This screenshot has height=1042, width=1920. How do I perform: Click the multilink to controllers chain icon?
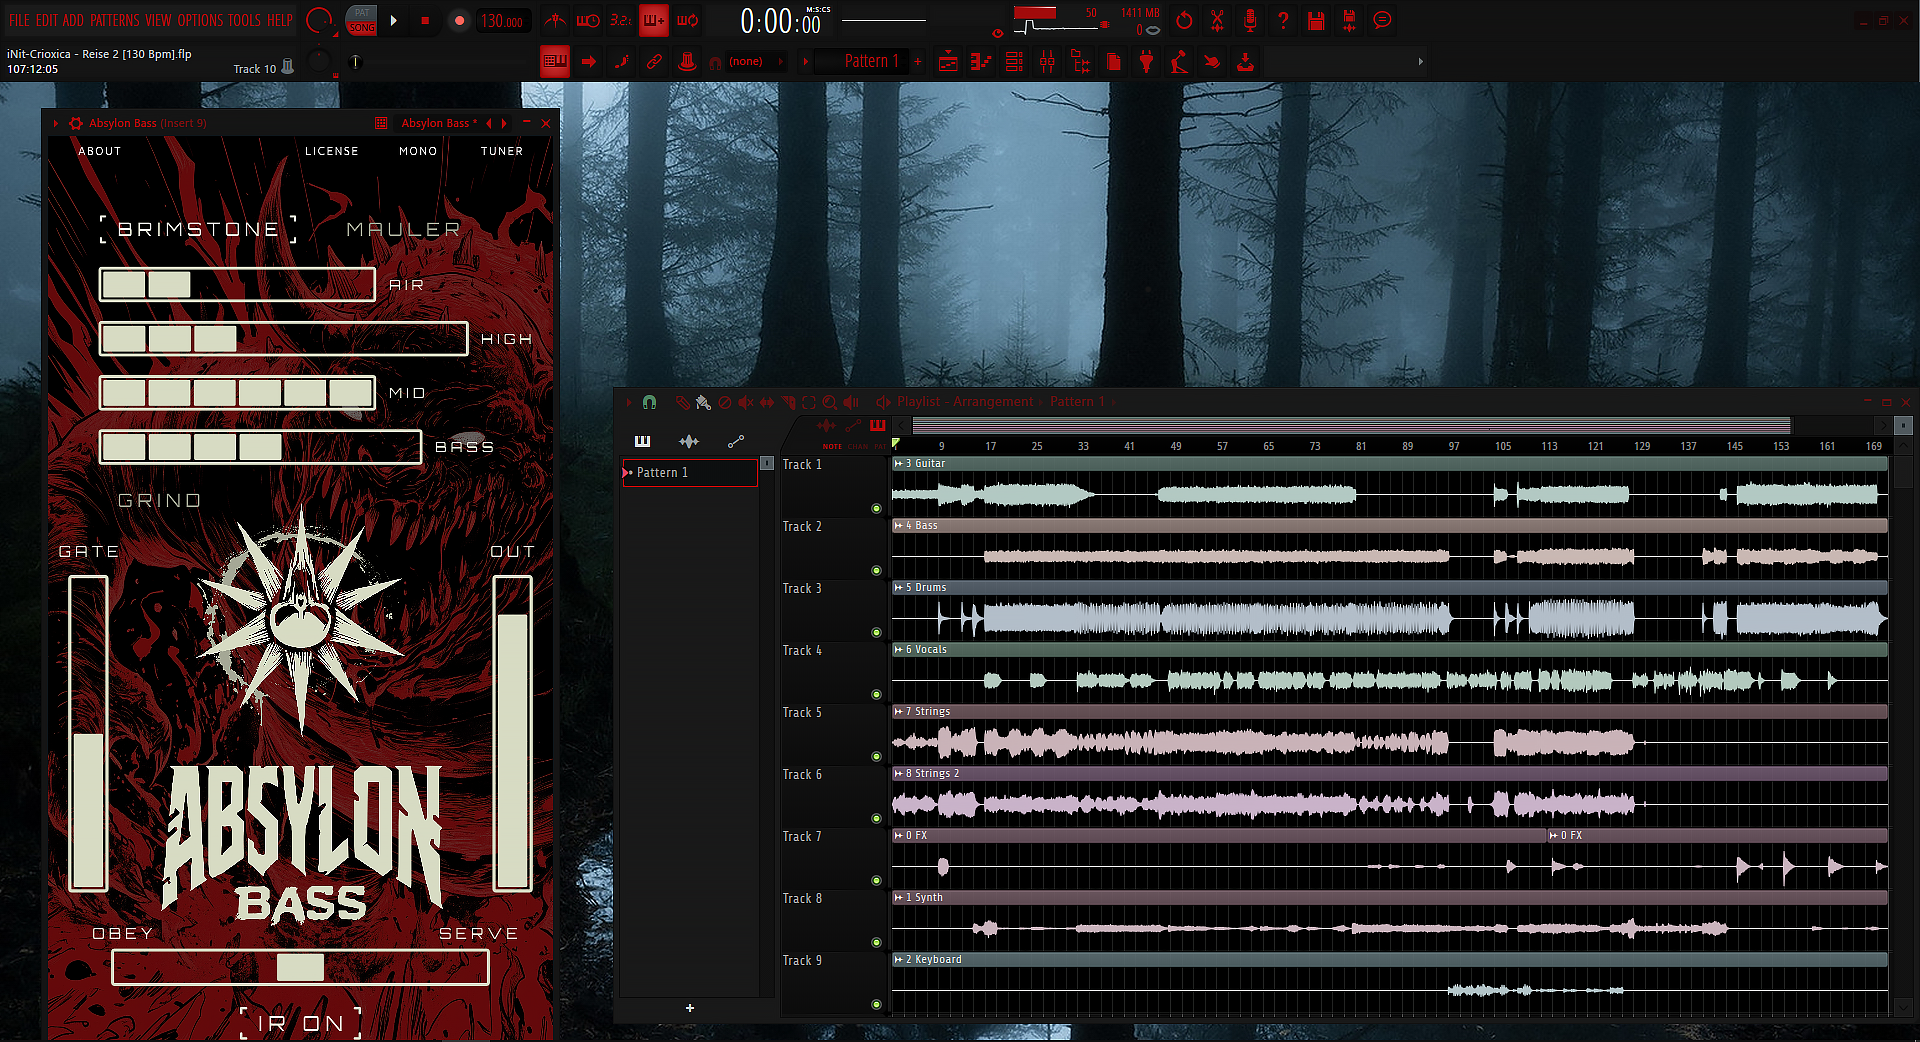[654, 62]
